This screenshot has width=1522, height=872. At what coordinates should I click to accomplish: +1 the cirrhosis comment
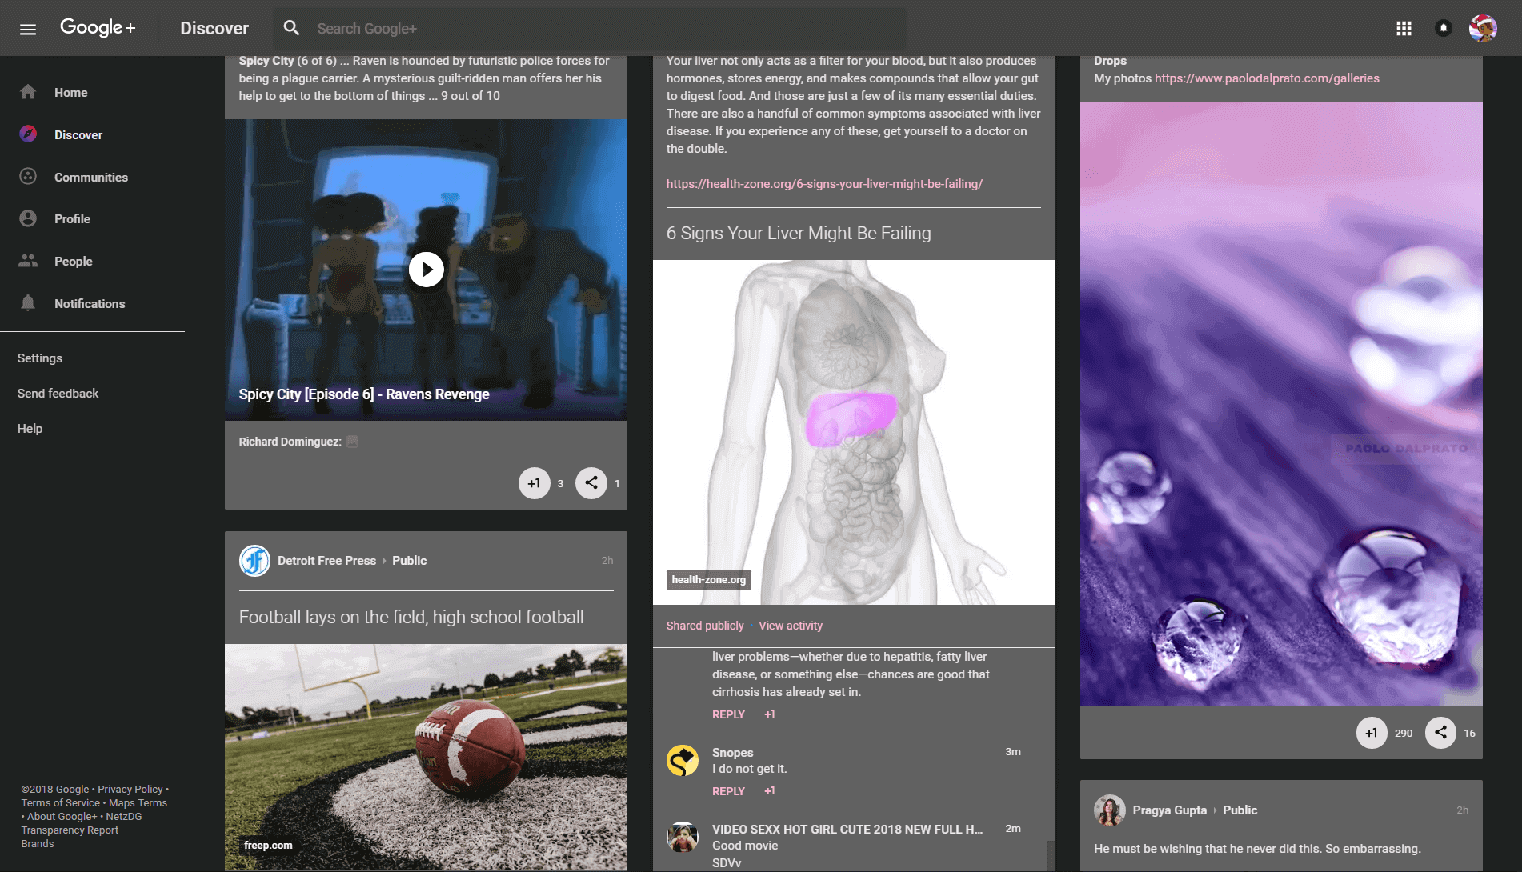(770, 714)
